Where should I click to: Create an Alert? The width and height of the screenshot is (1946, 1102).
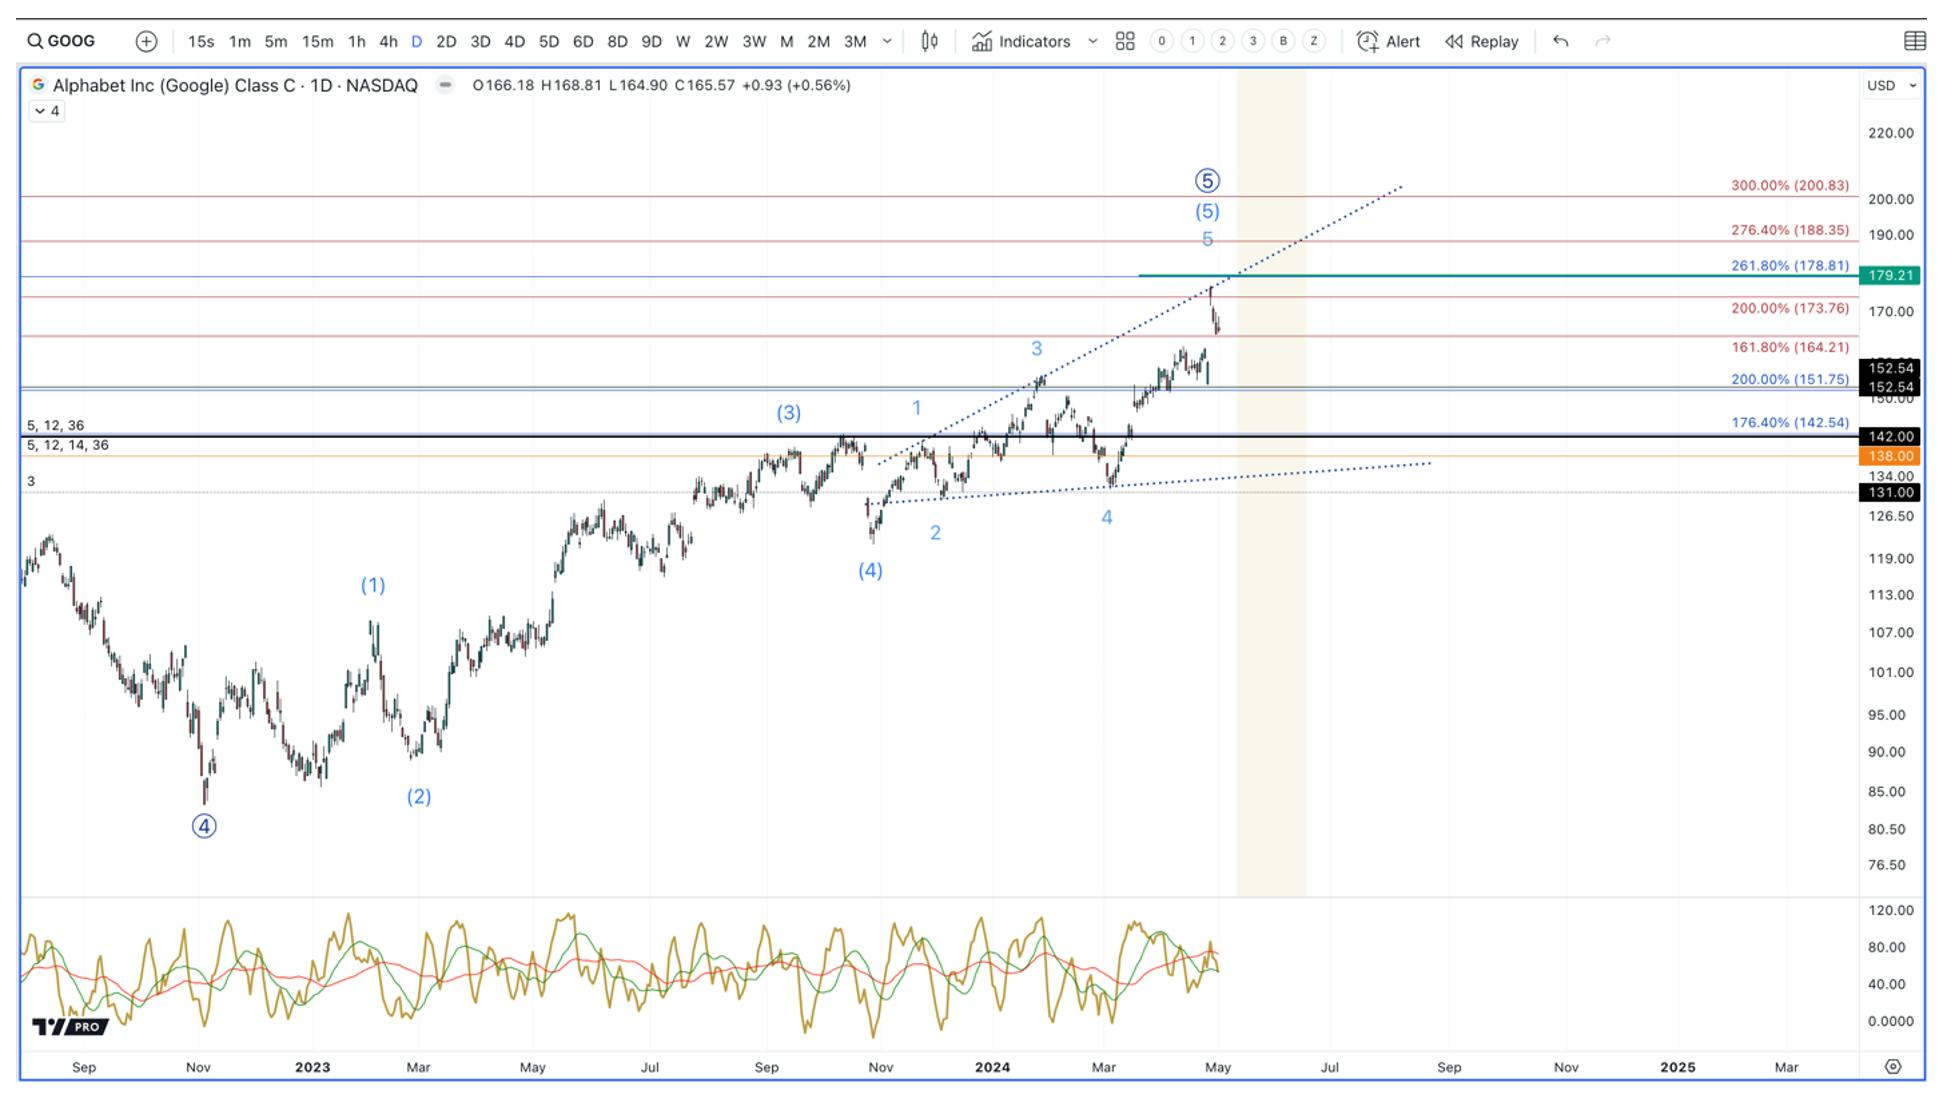[1388, 41]
